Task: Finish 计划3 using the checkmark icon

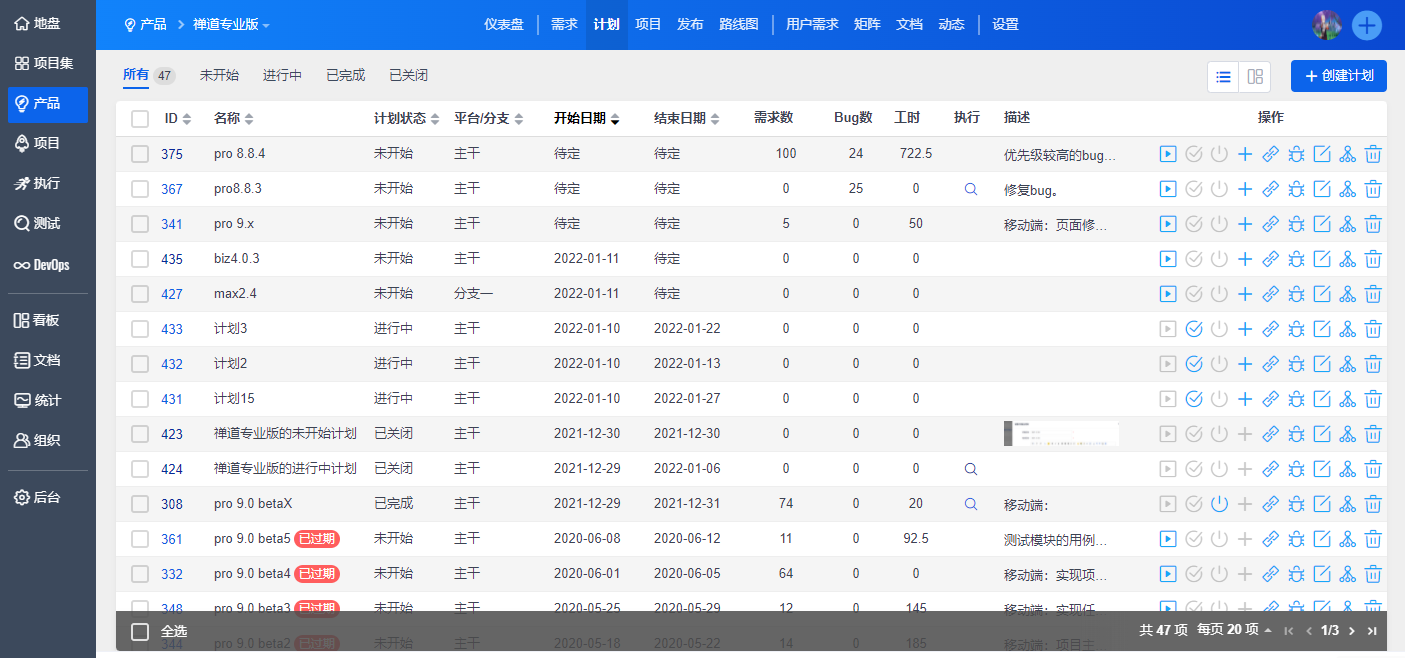Action: tap(1193, 329)
